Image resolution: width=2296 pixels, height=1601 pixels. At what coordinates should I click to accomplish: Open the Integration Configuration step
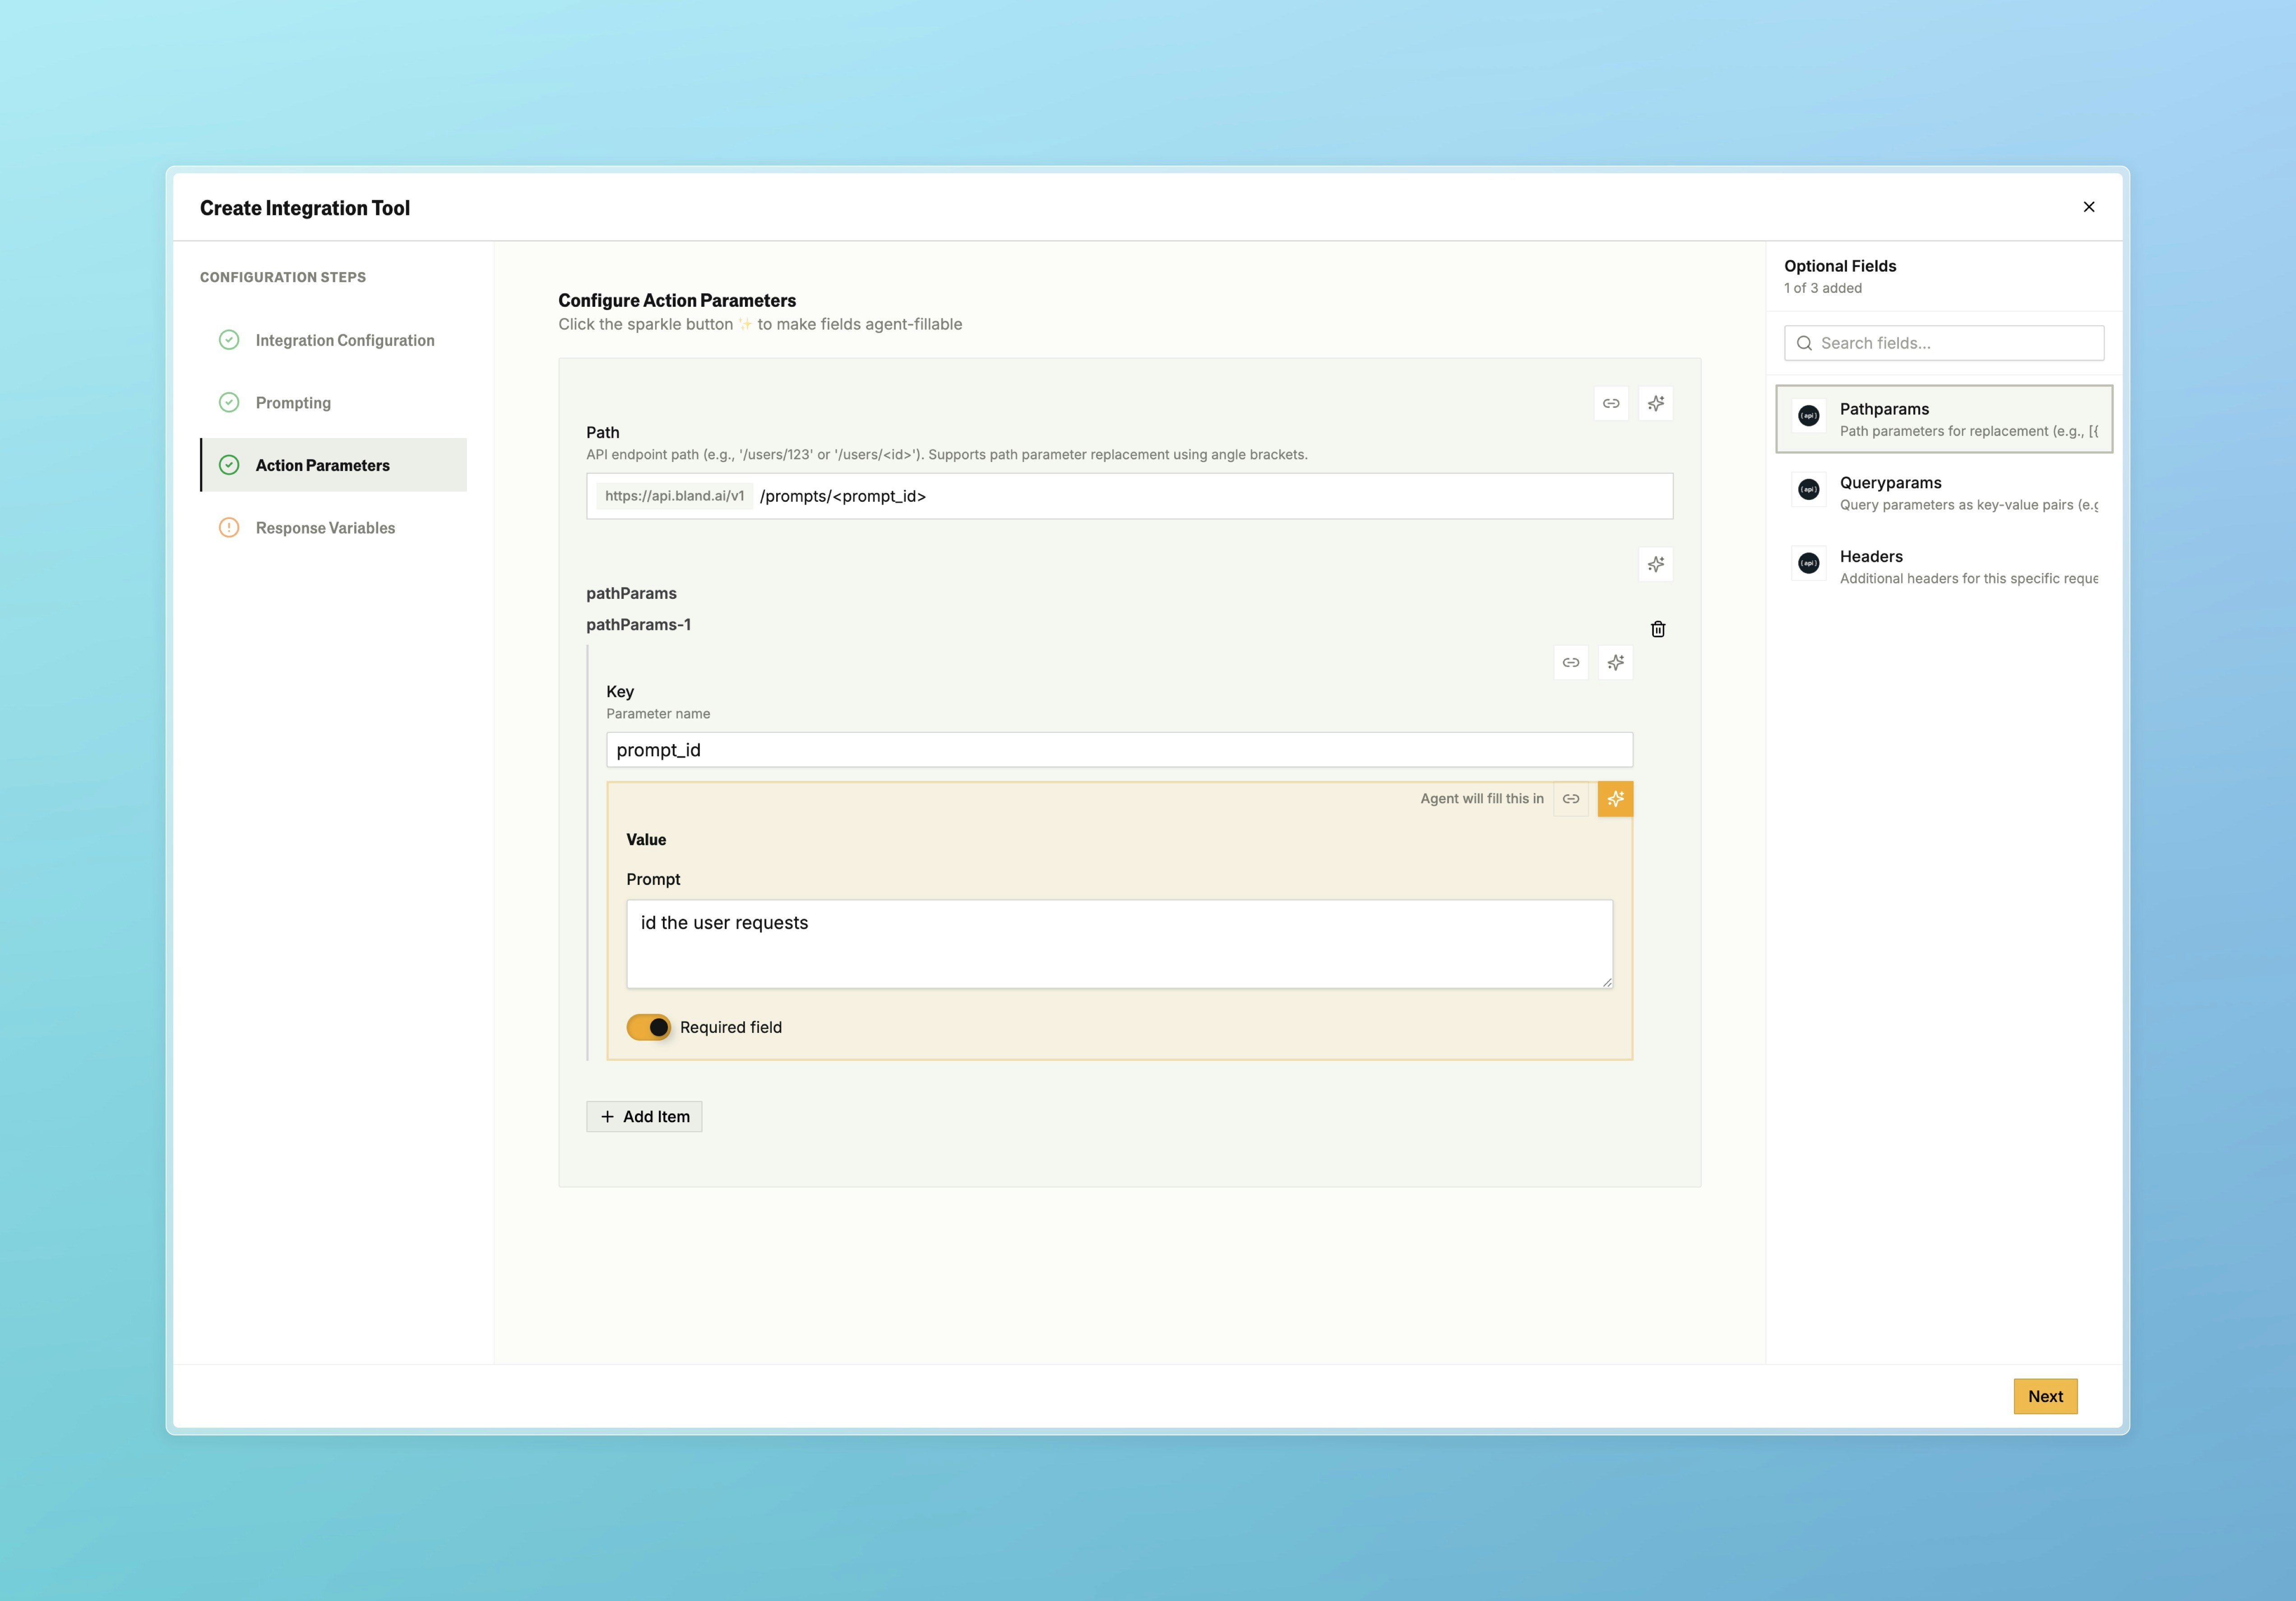coord(344,340)
